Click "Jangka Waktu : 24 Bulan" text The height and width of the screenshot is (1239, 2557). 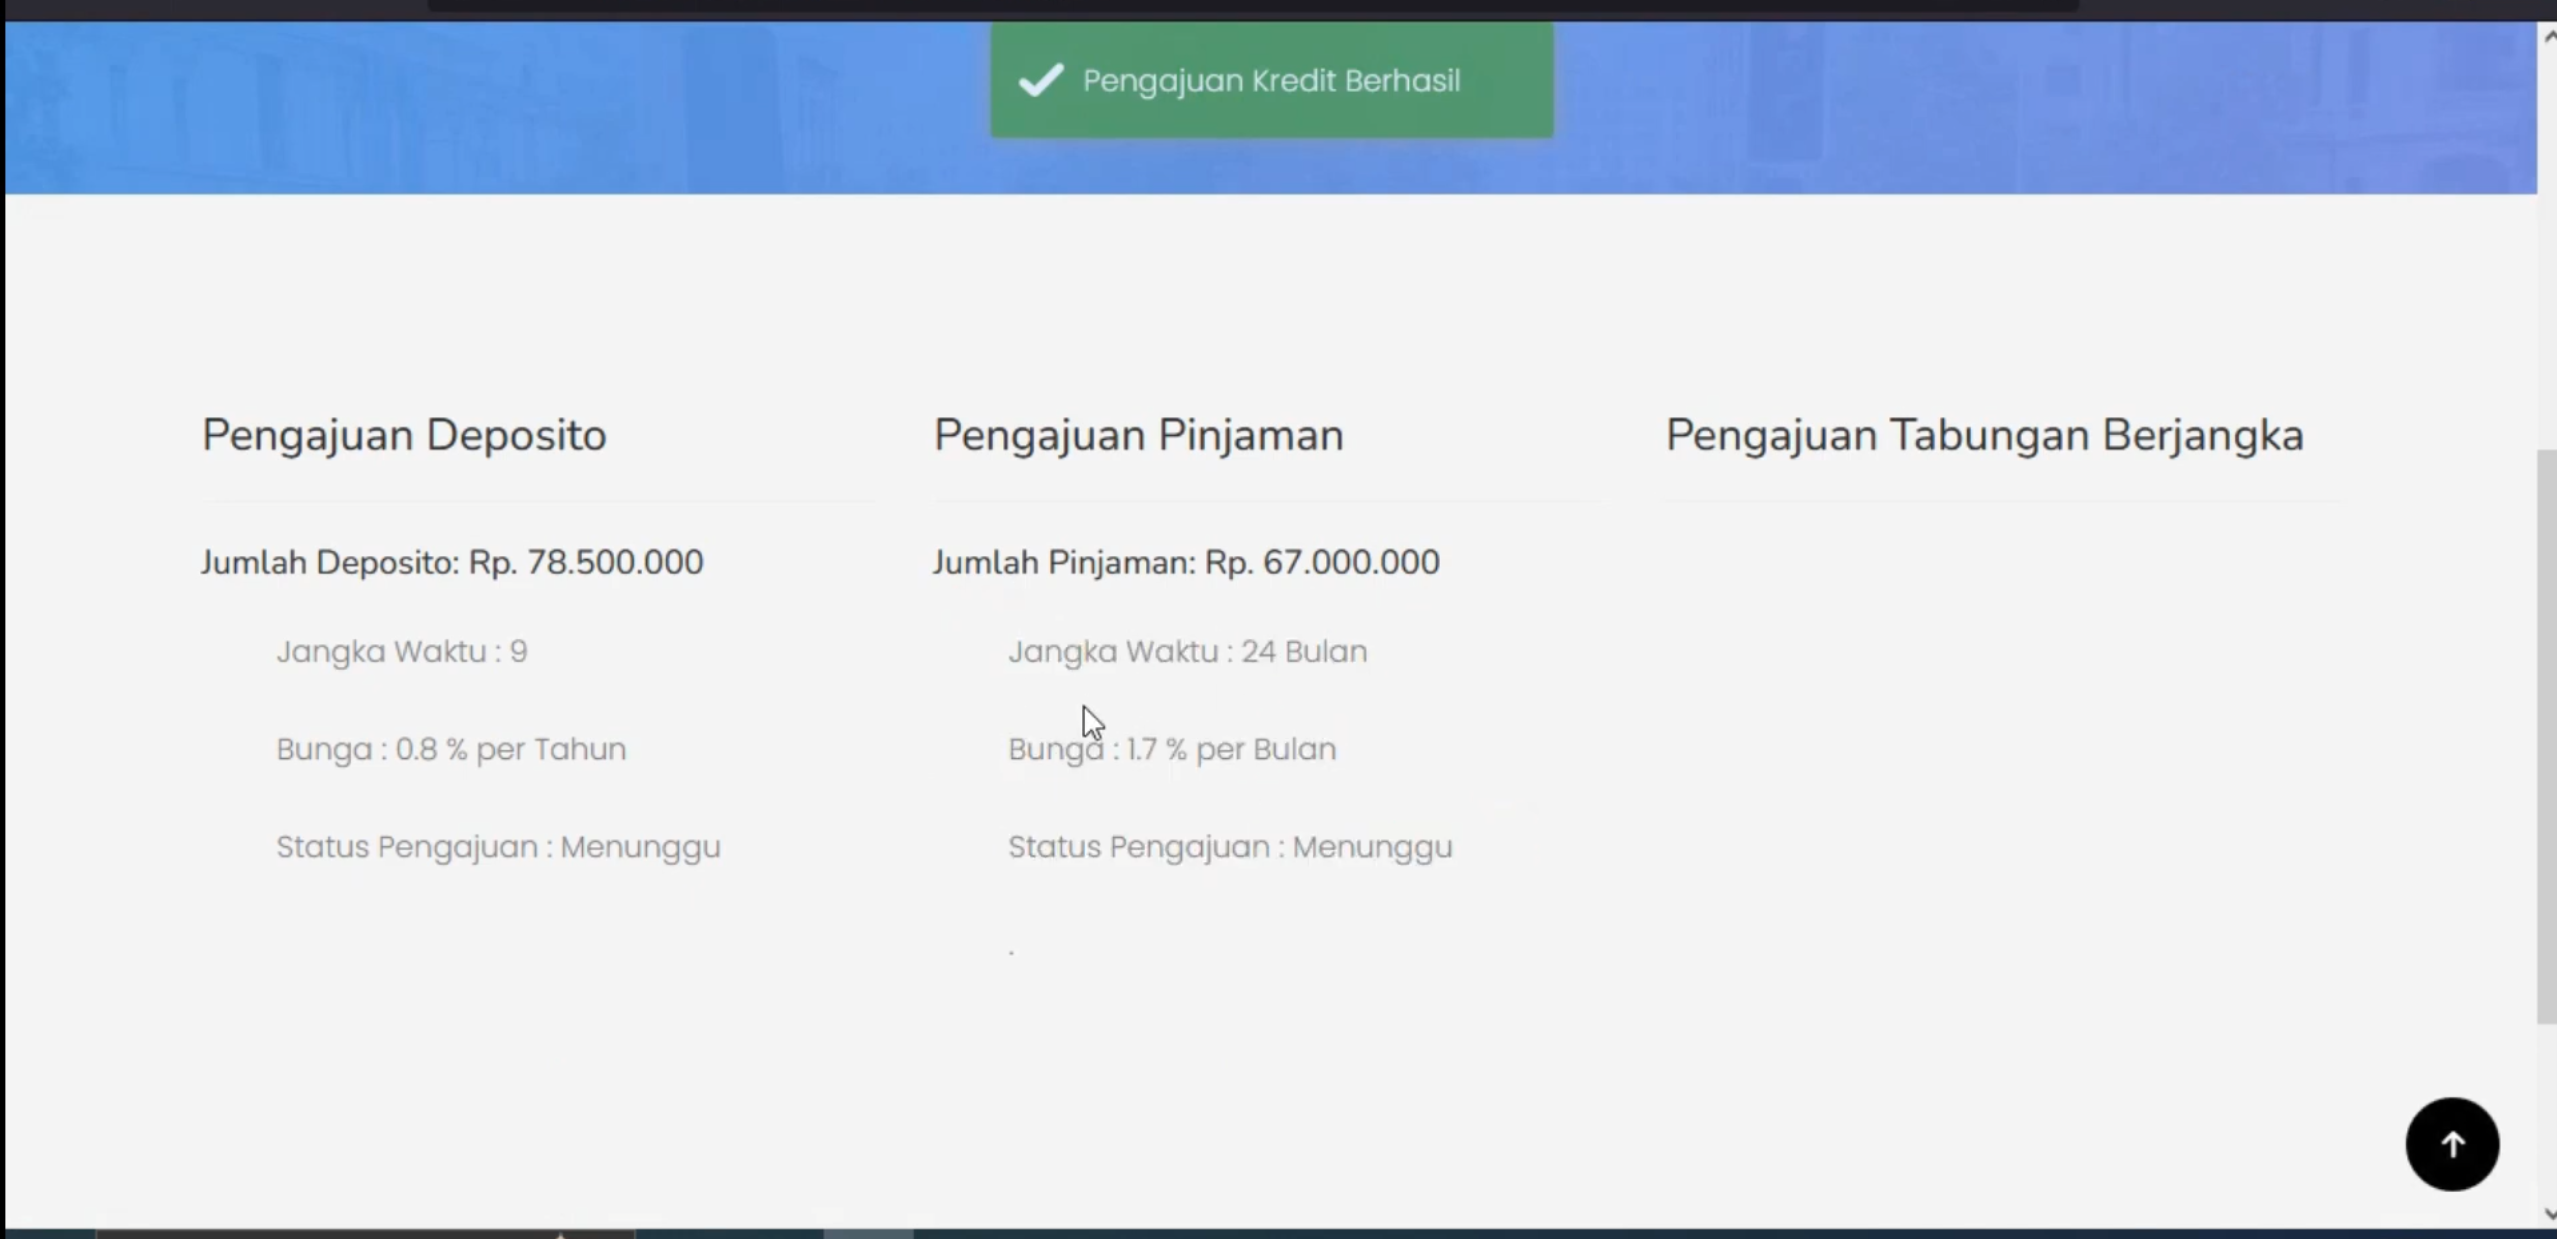click(1187, 652)
